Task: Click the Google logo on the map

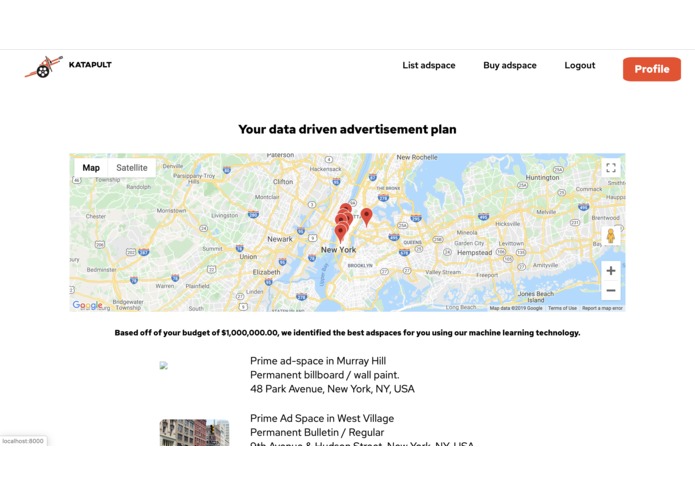Action: point(87,305)
